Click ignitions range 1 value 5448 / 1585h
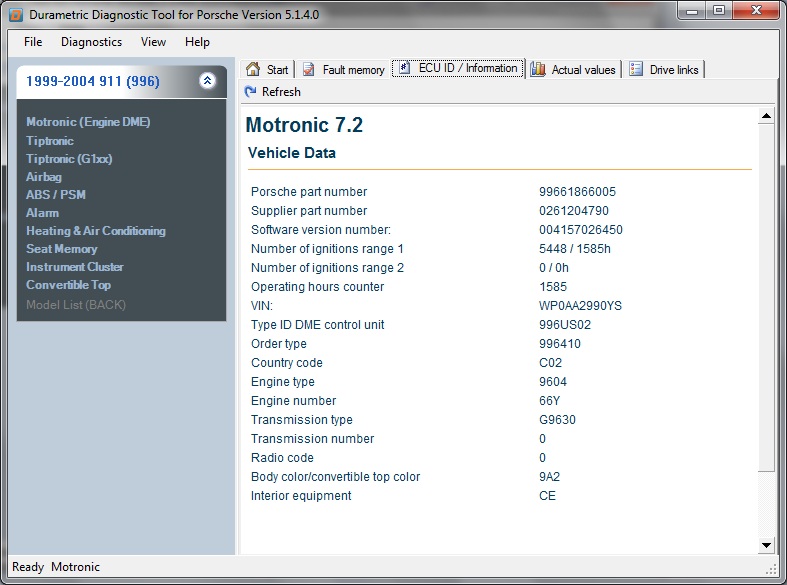The image size is (787, 585). (575, 249)
